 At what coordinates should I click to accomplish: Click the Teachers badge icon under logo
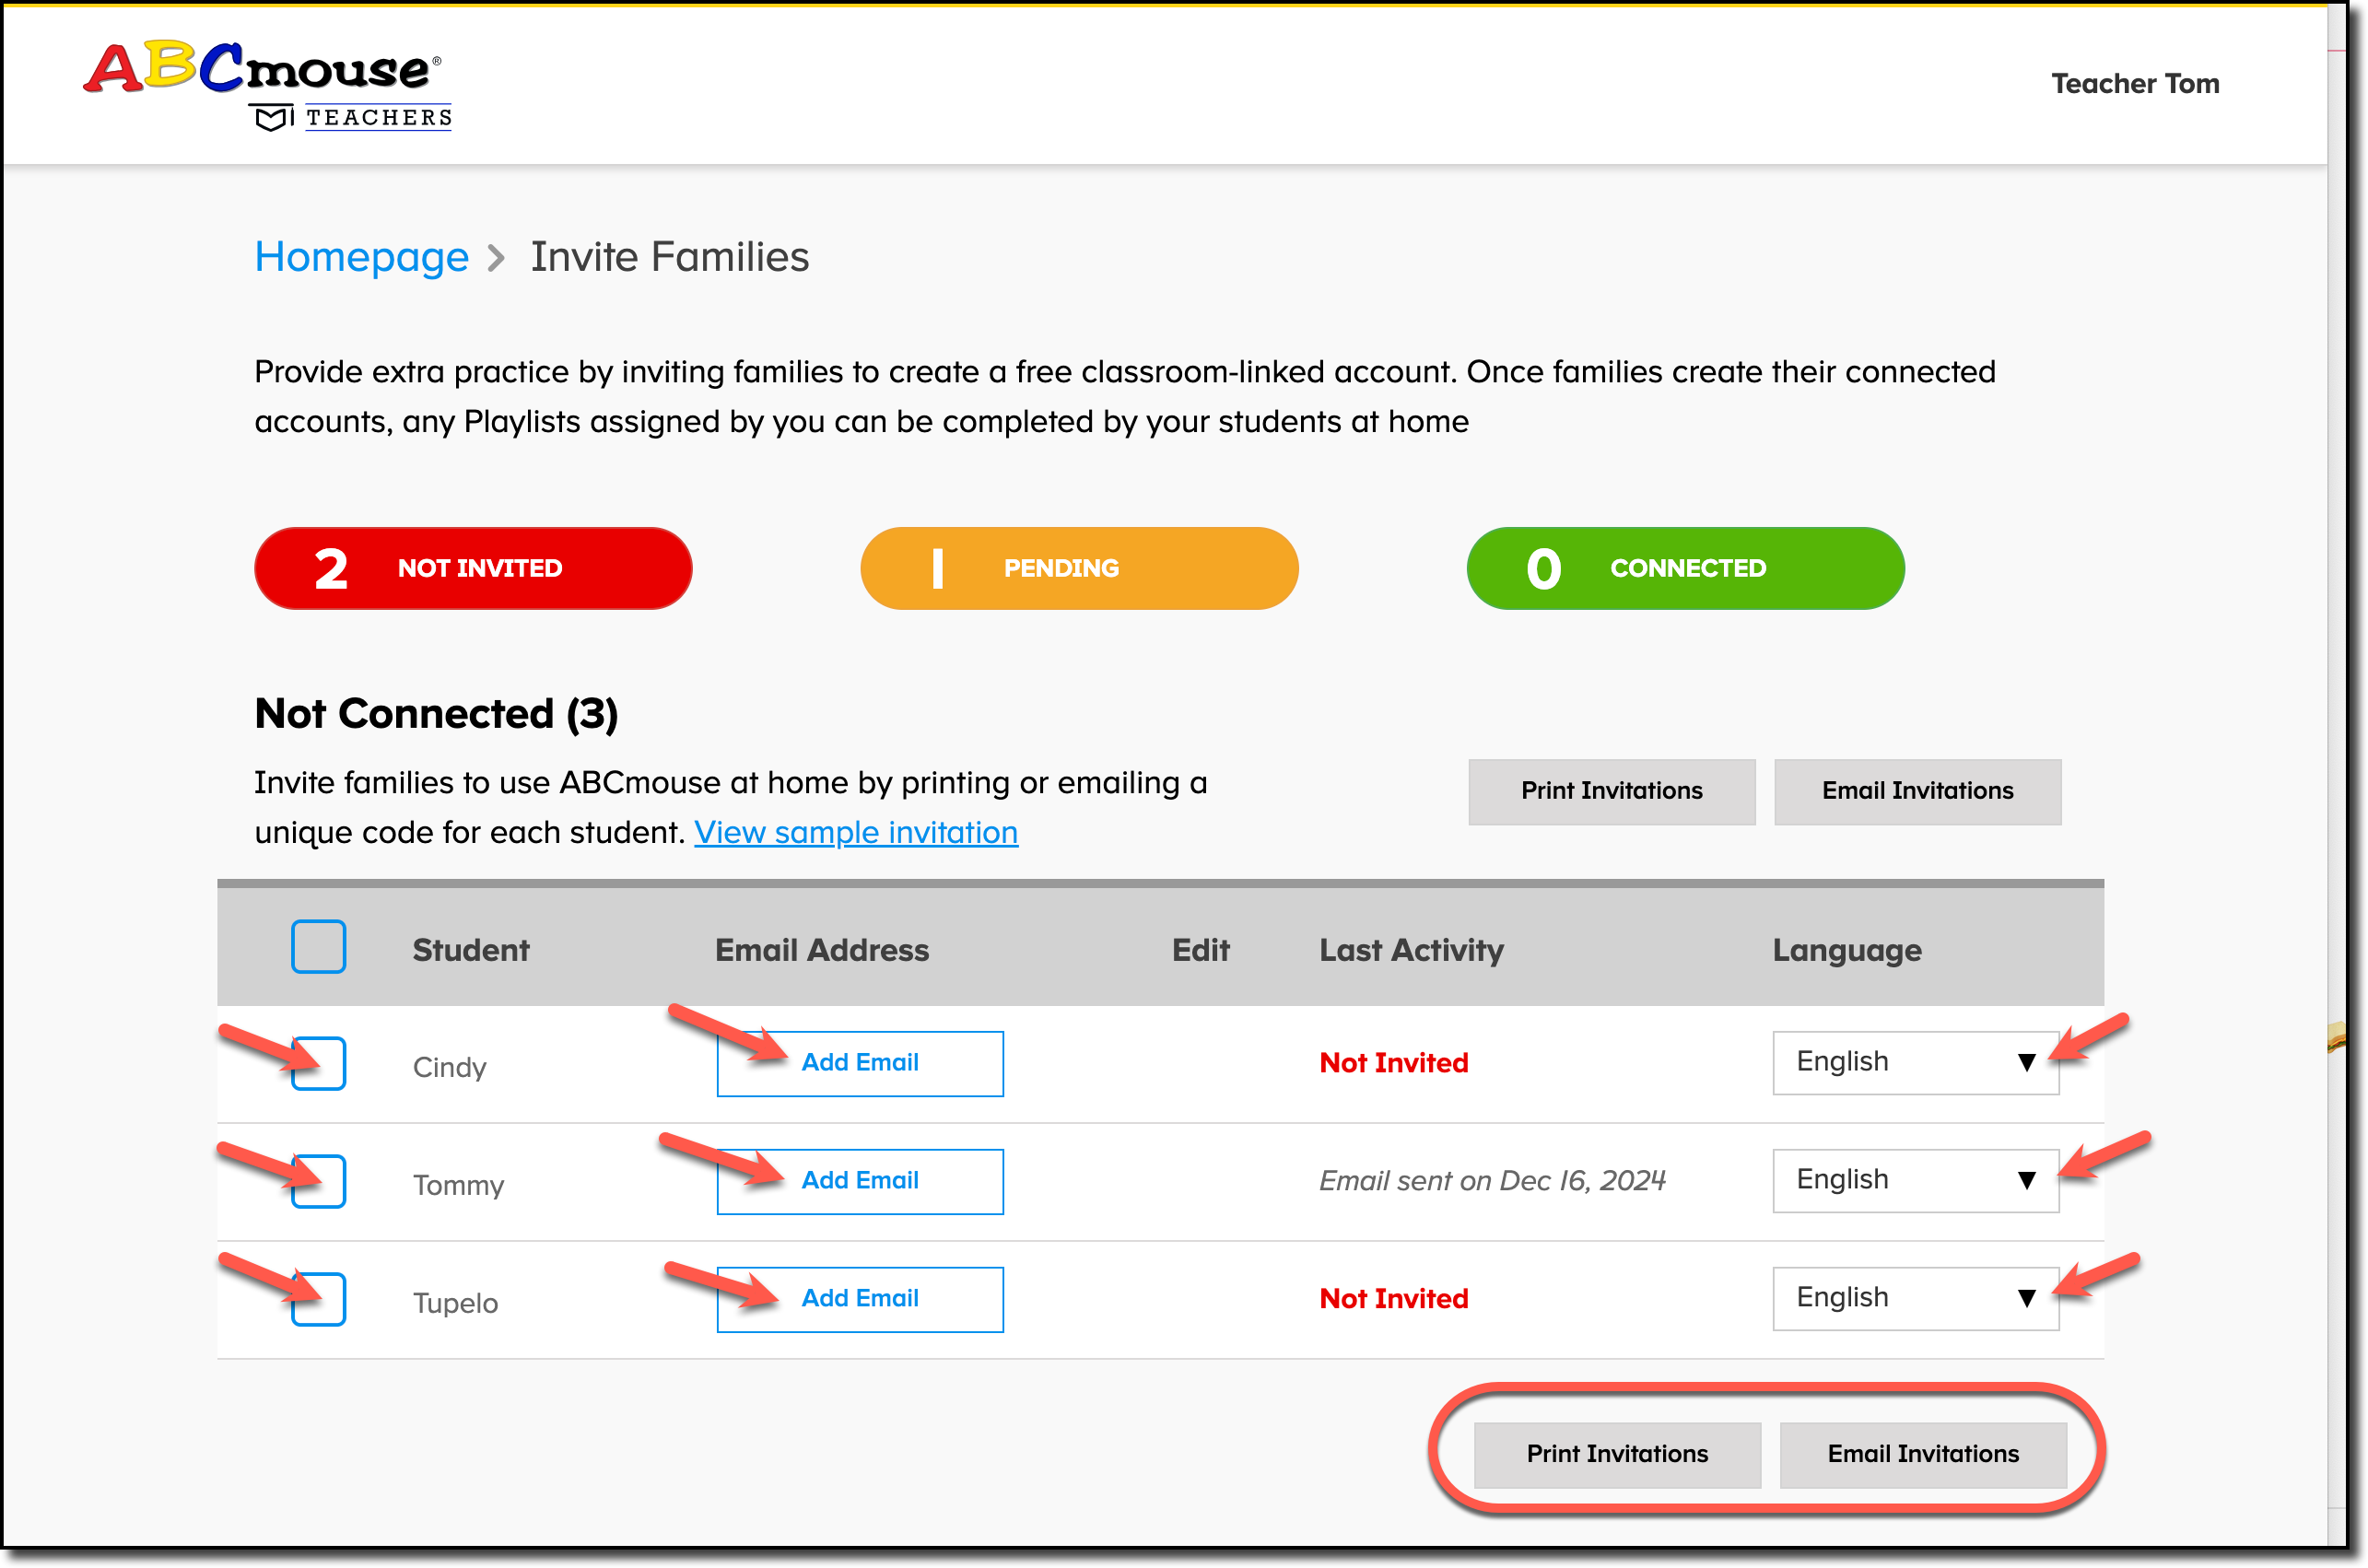pos(270,119)
